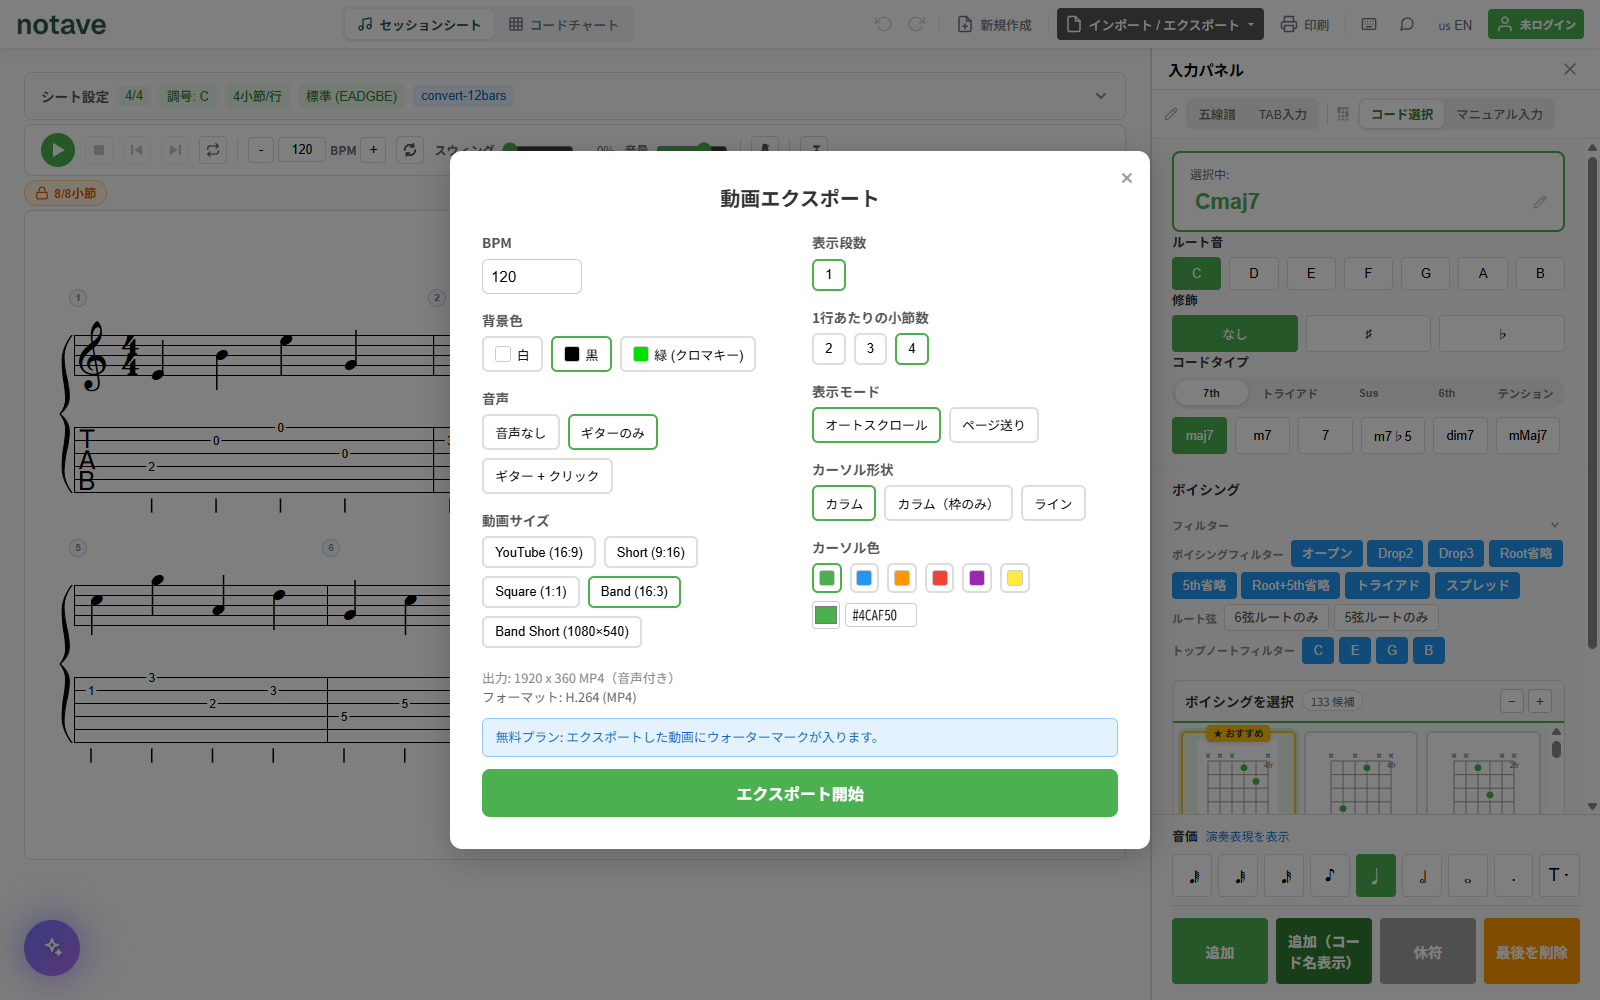The height and width of the screenshot is (1000, 1600).
Task: Switch language via EN selector
Action: click(x=1455, y=25)
